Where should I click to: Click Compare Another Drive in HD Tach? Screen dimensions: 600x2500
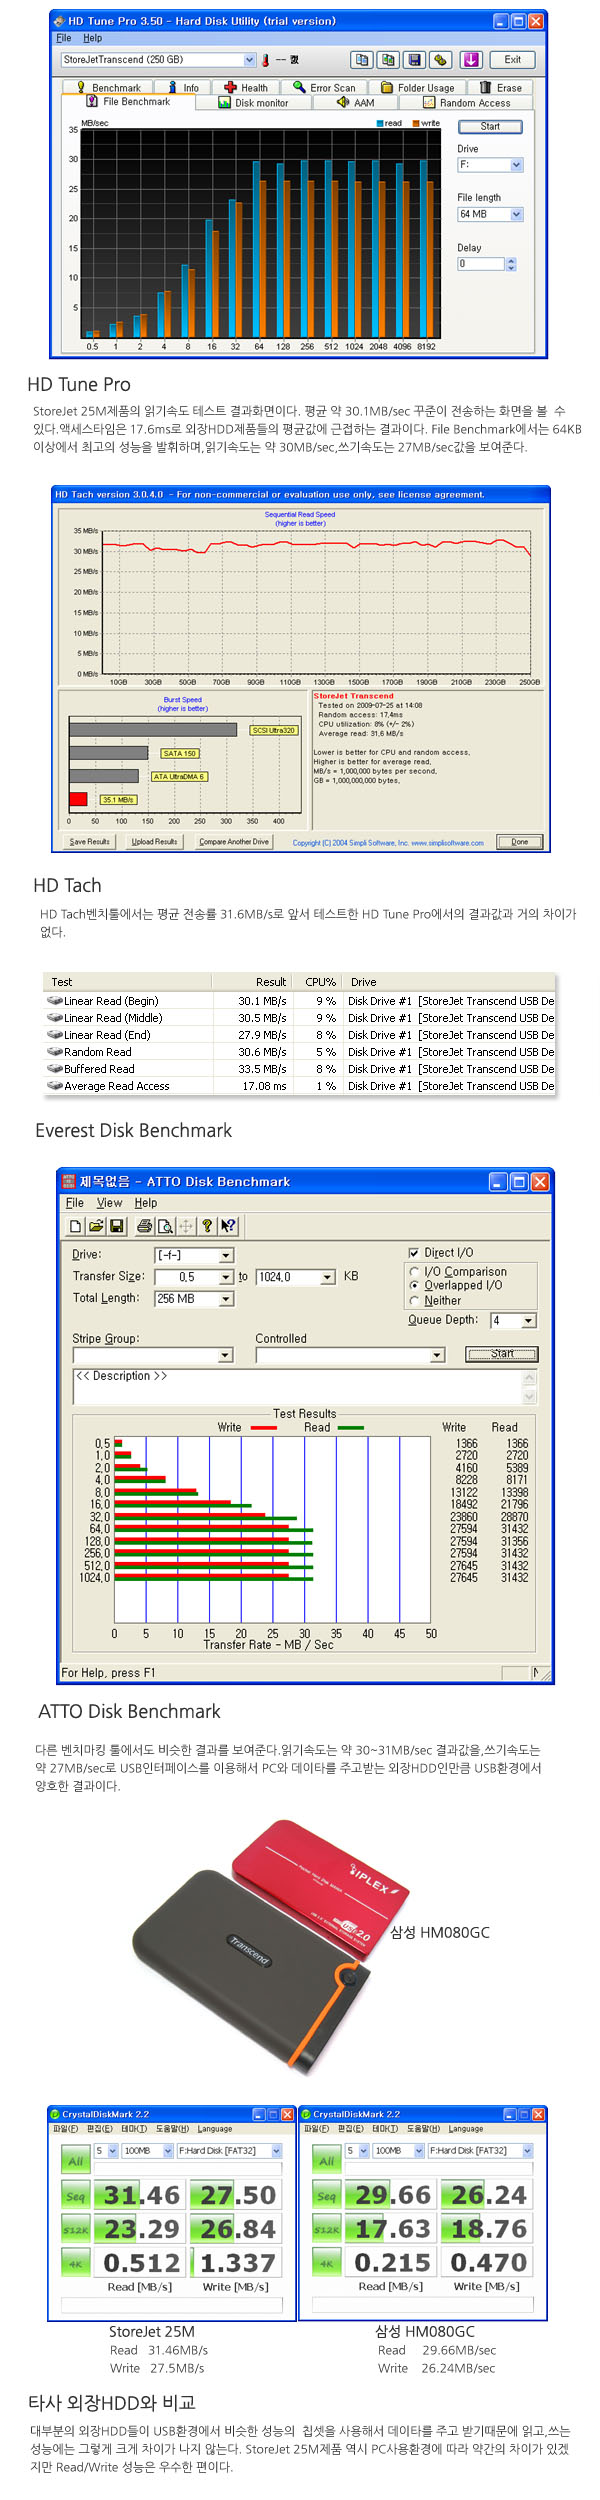click(x=234, y=842)
